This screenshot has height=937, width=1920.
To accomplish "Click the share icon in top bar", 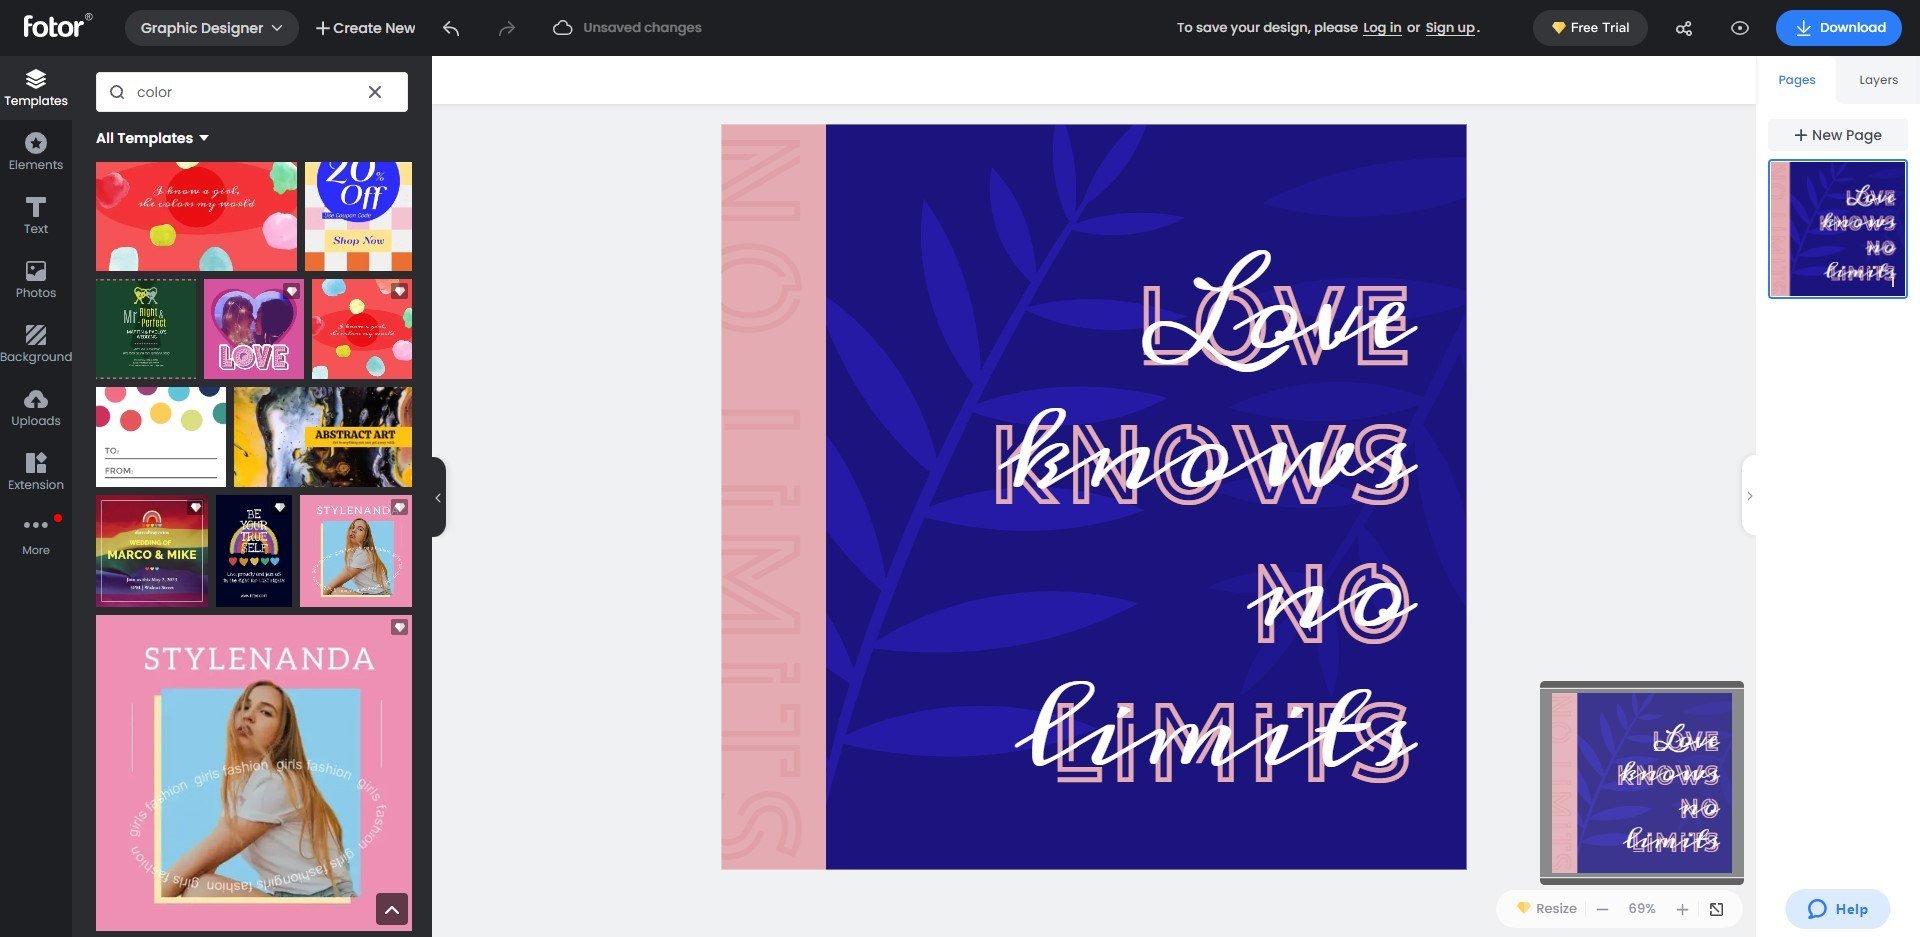I will [1684, 28].
